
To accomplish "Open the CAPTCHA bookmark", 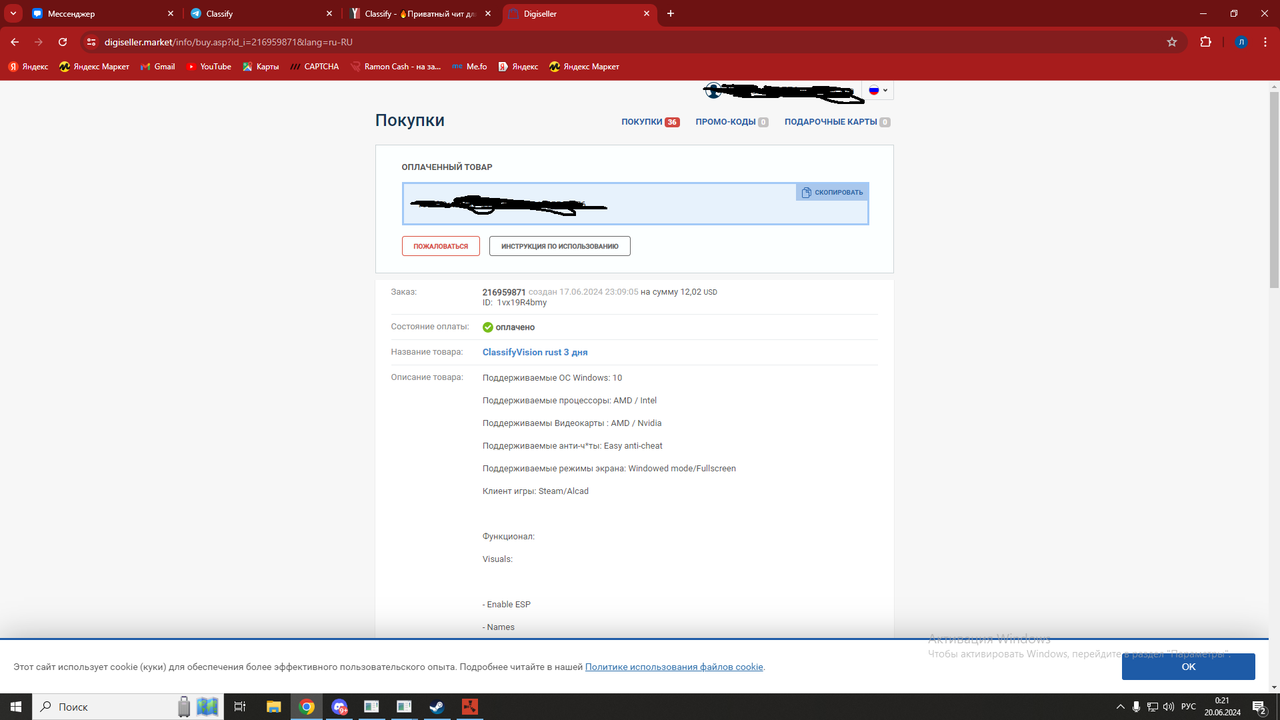I will tap(314, 67).
